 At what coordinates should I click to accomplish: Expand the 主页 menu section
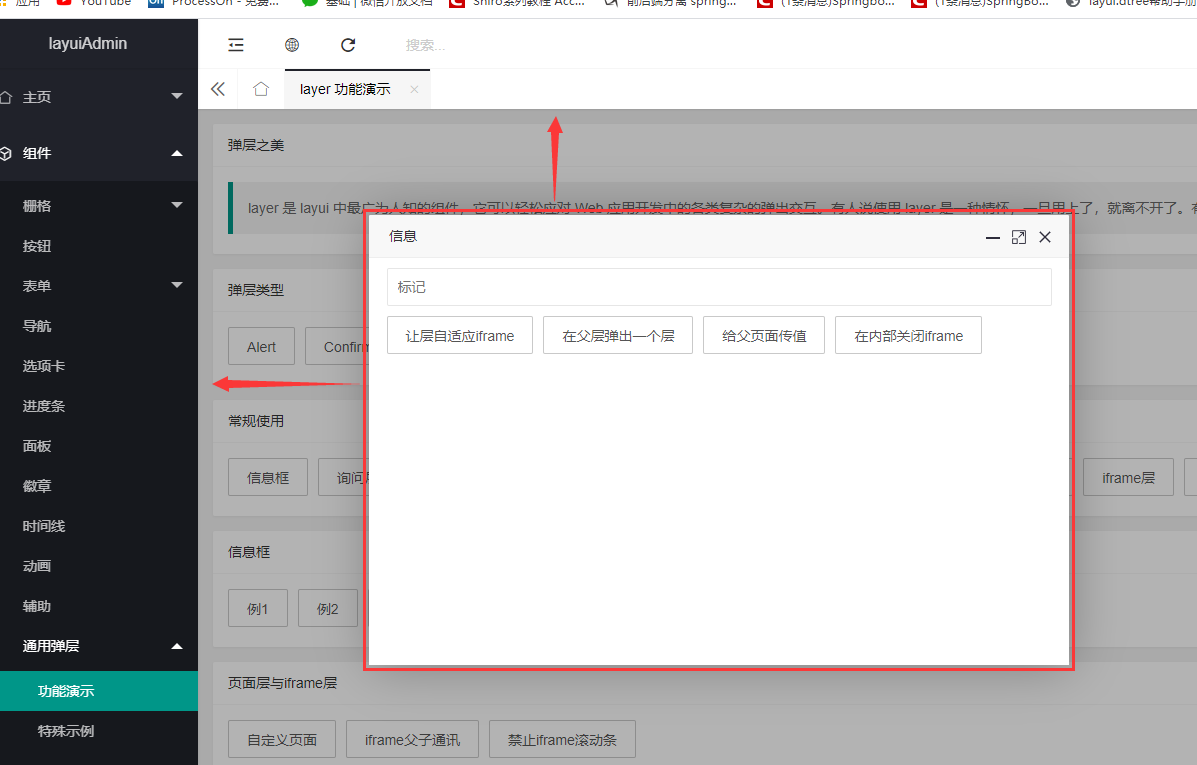pyautogui.click(x=99, y=97)
